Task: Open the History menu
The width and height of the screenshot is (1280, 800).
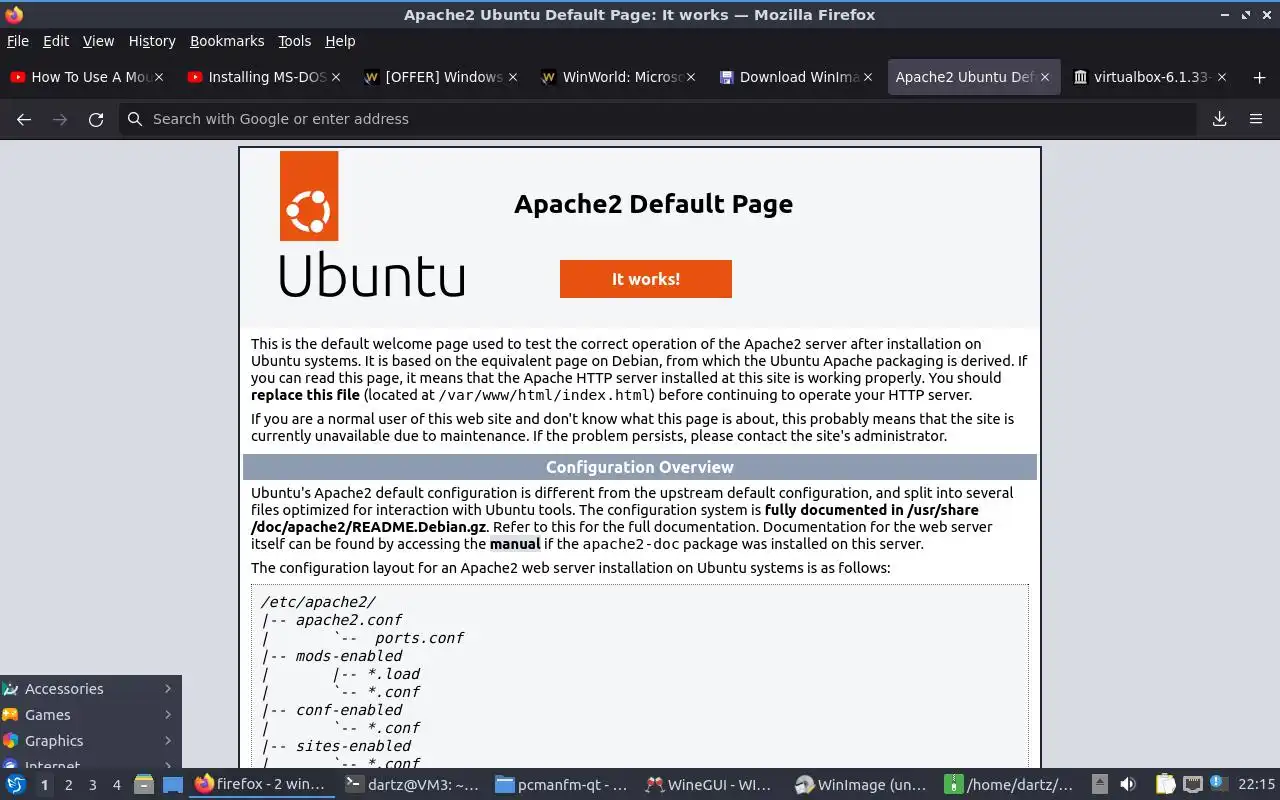Action: pos(152,41)
